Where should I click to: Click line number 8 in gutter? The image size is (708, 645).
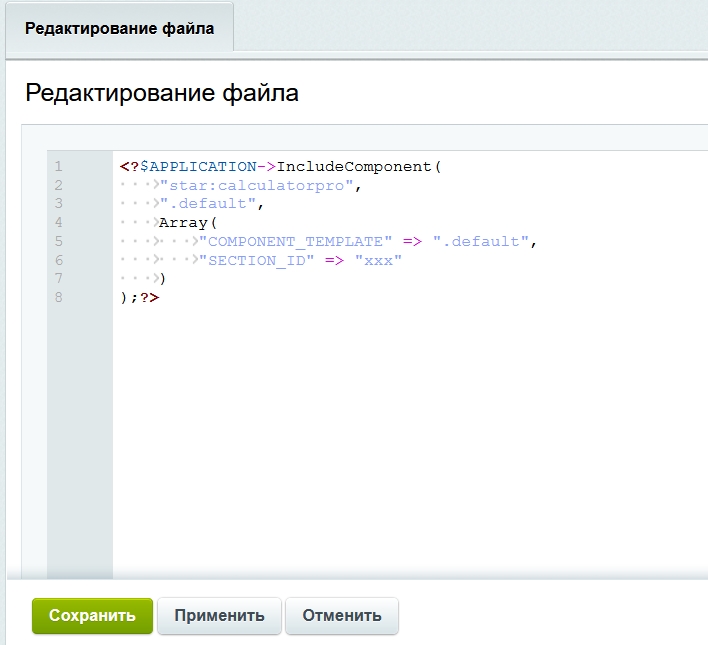[x=59, y=297]
